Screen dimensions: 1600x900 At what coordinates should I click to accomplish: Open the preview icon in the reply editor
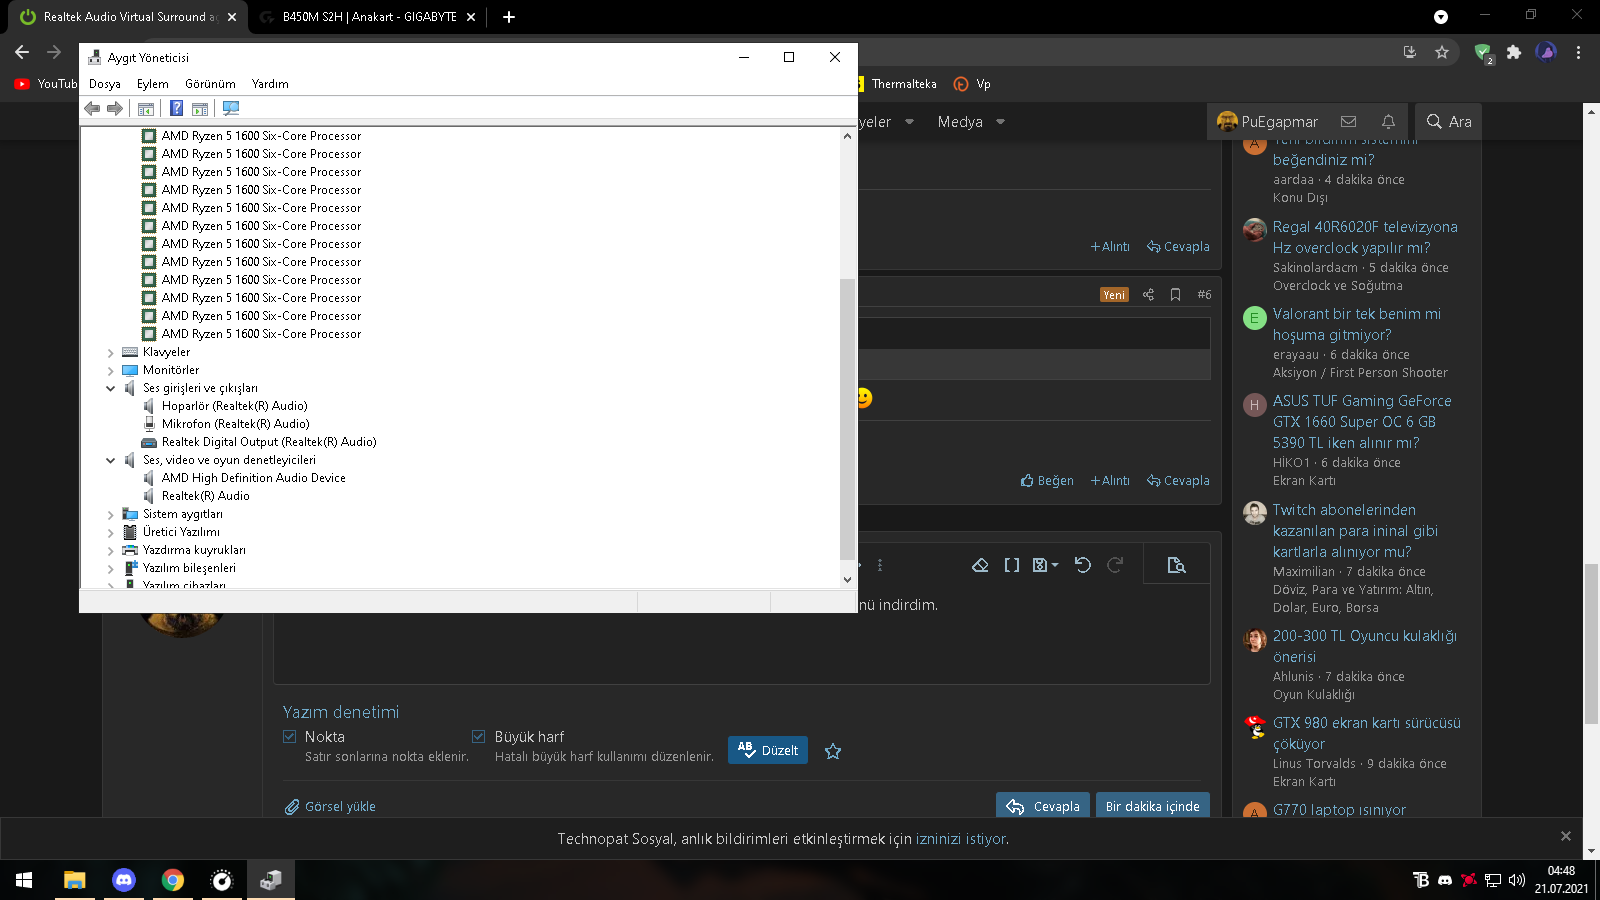tap(1177, 565)
